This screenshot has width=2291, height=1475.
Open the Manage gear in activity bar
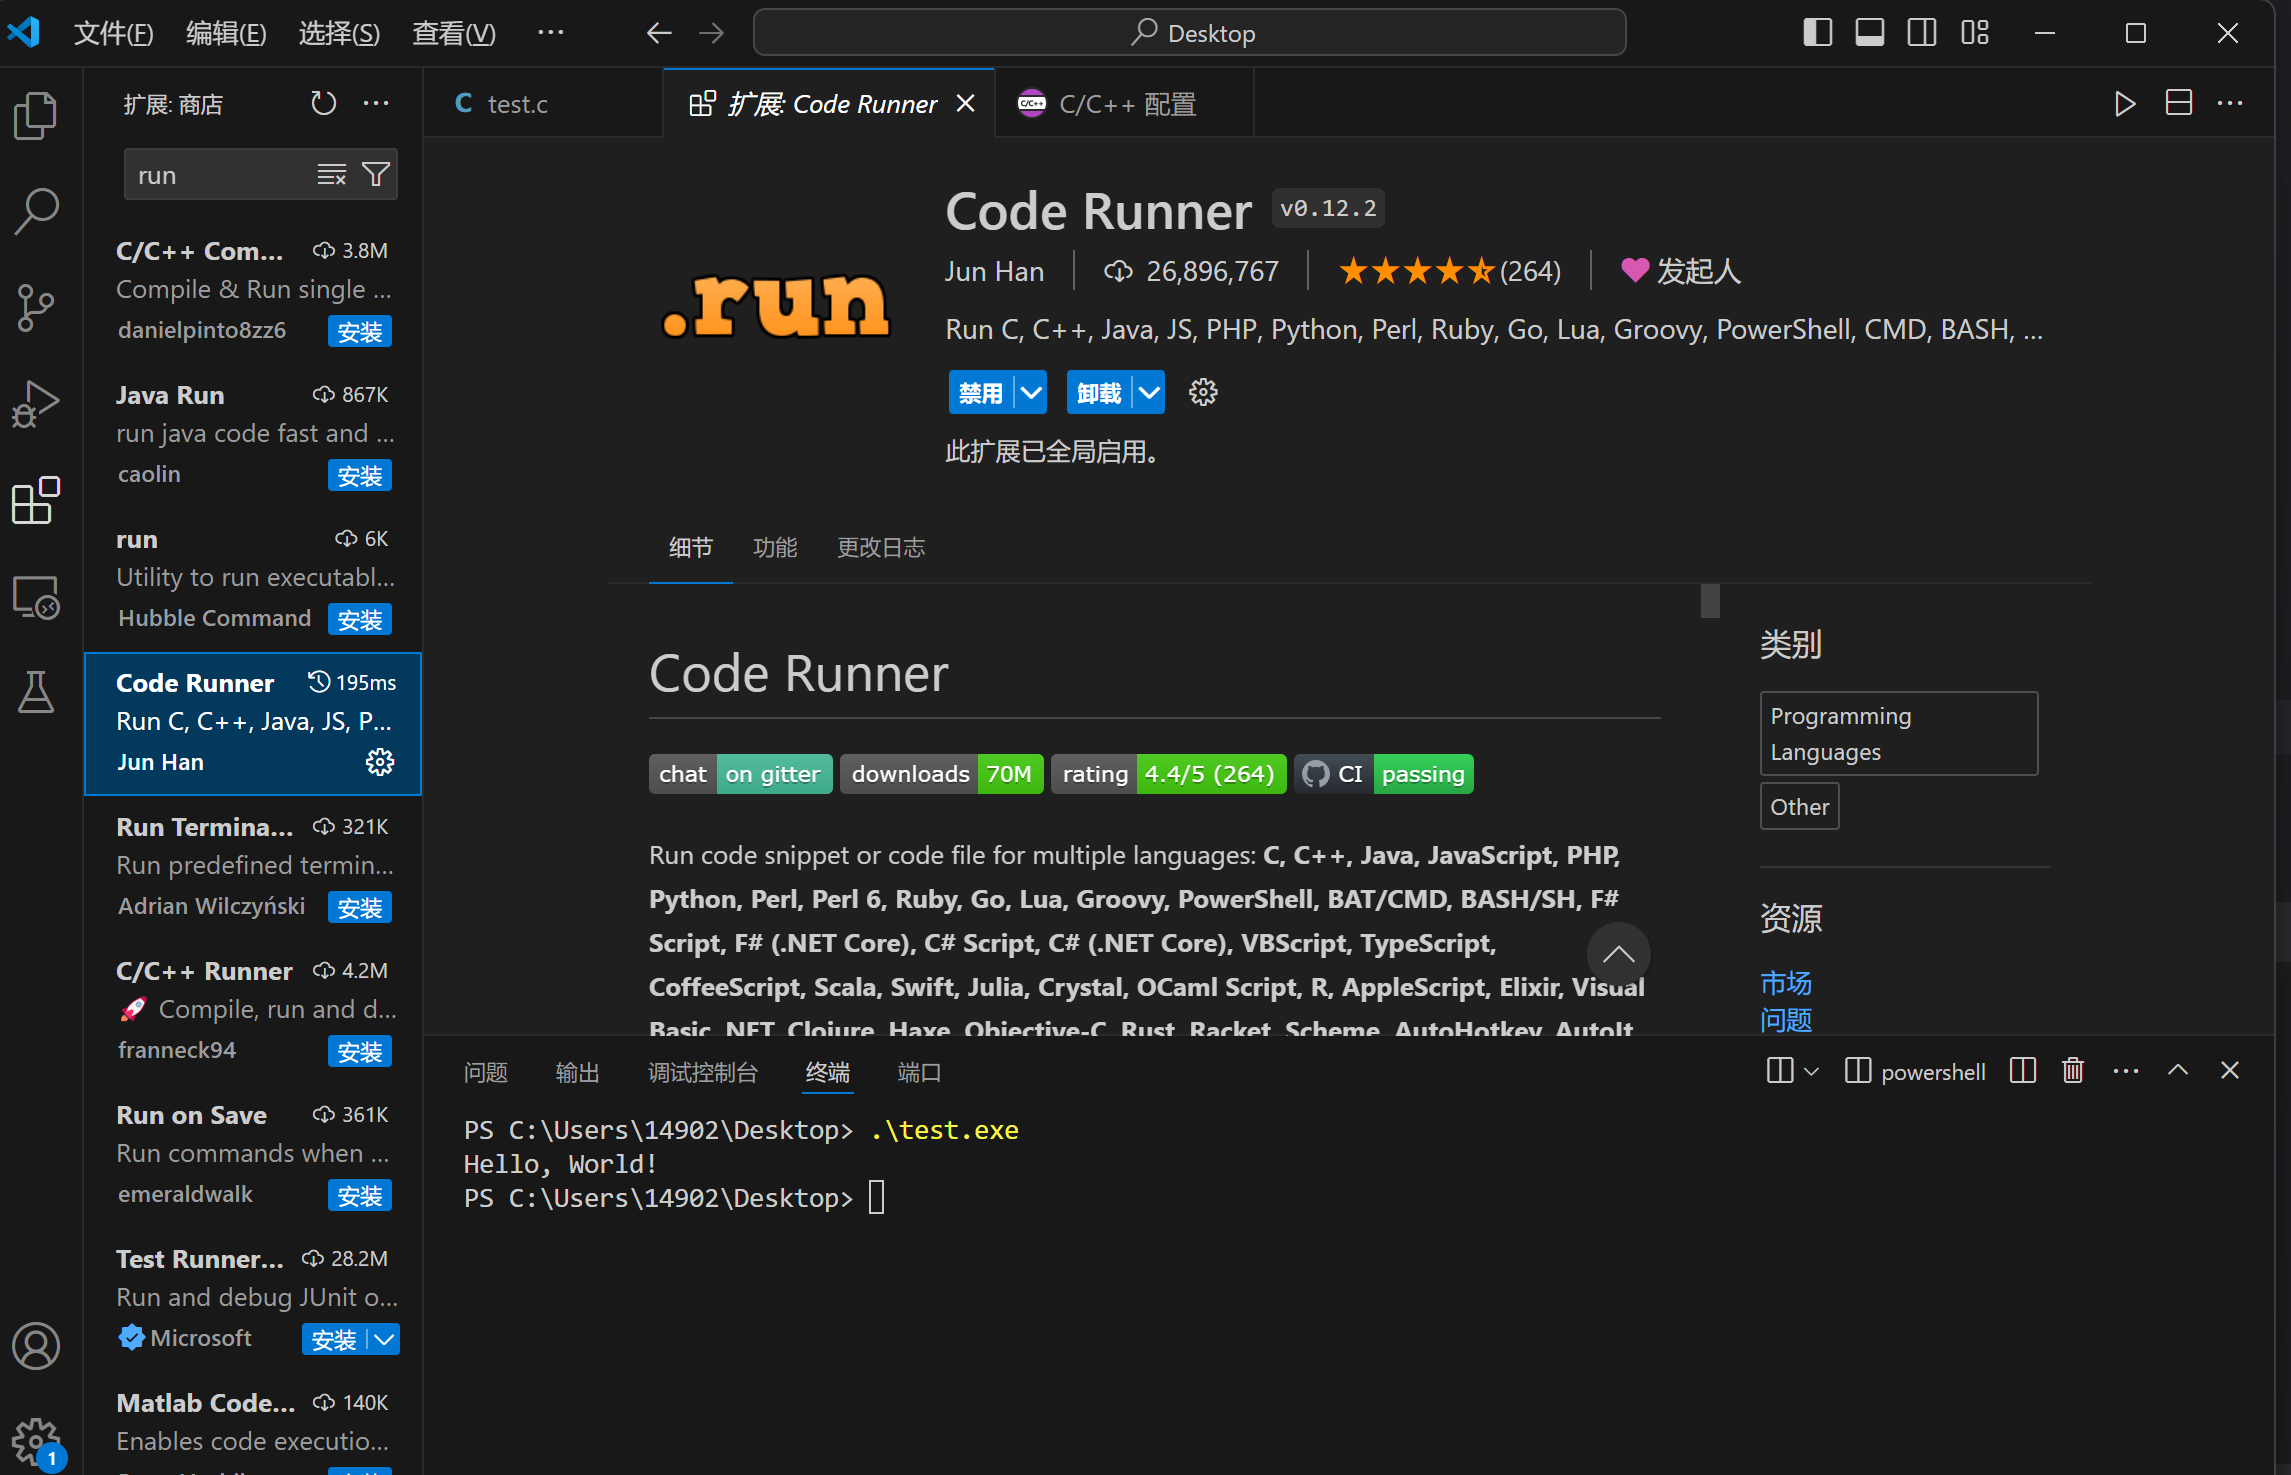tap(36, 1441)
